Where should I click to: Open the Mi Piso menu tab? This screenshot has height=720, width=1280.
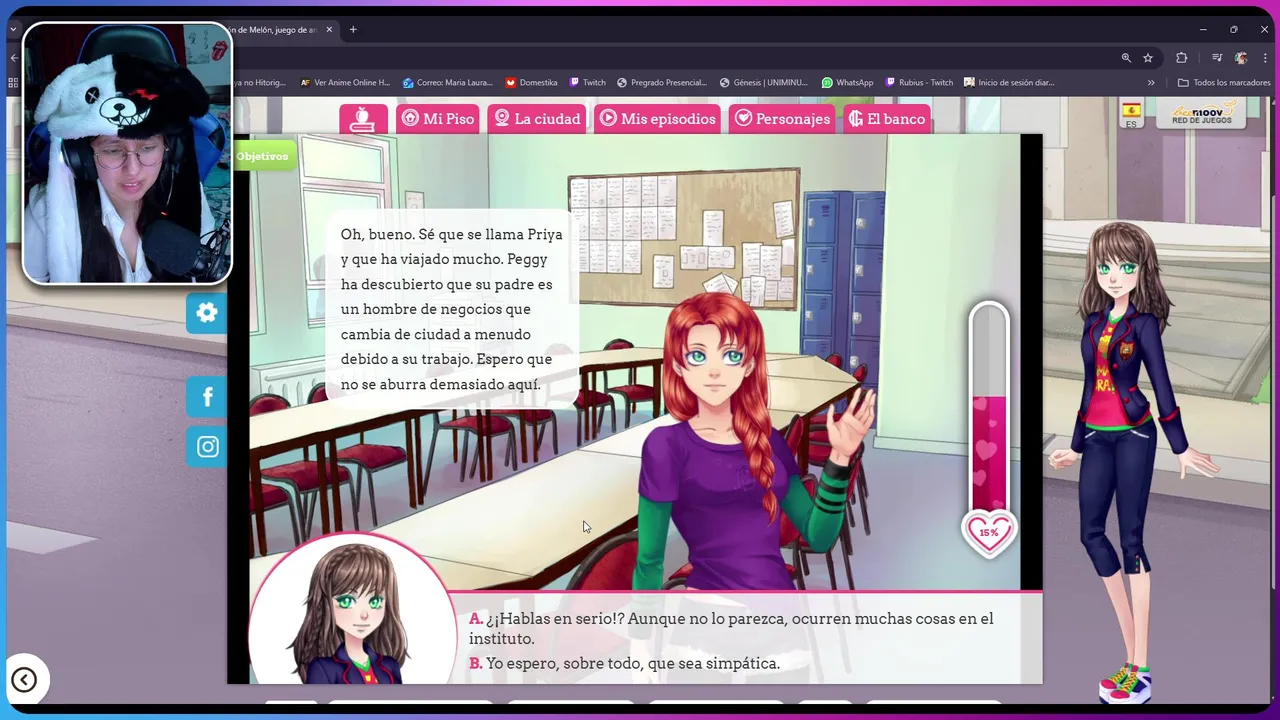click(437, 119)
